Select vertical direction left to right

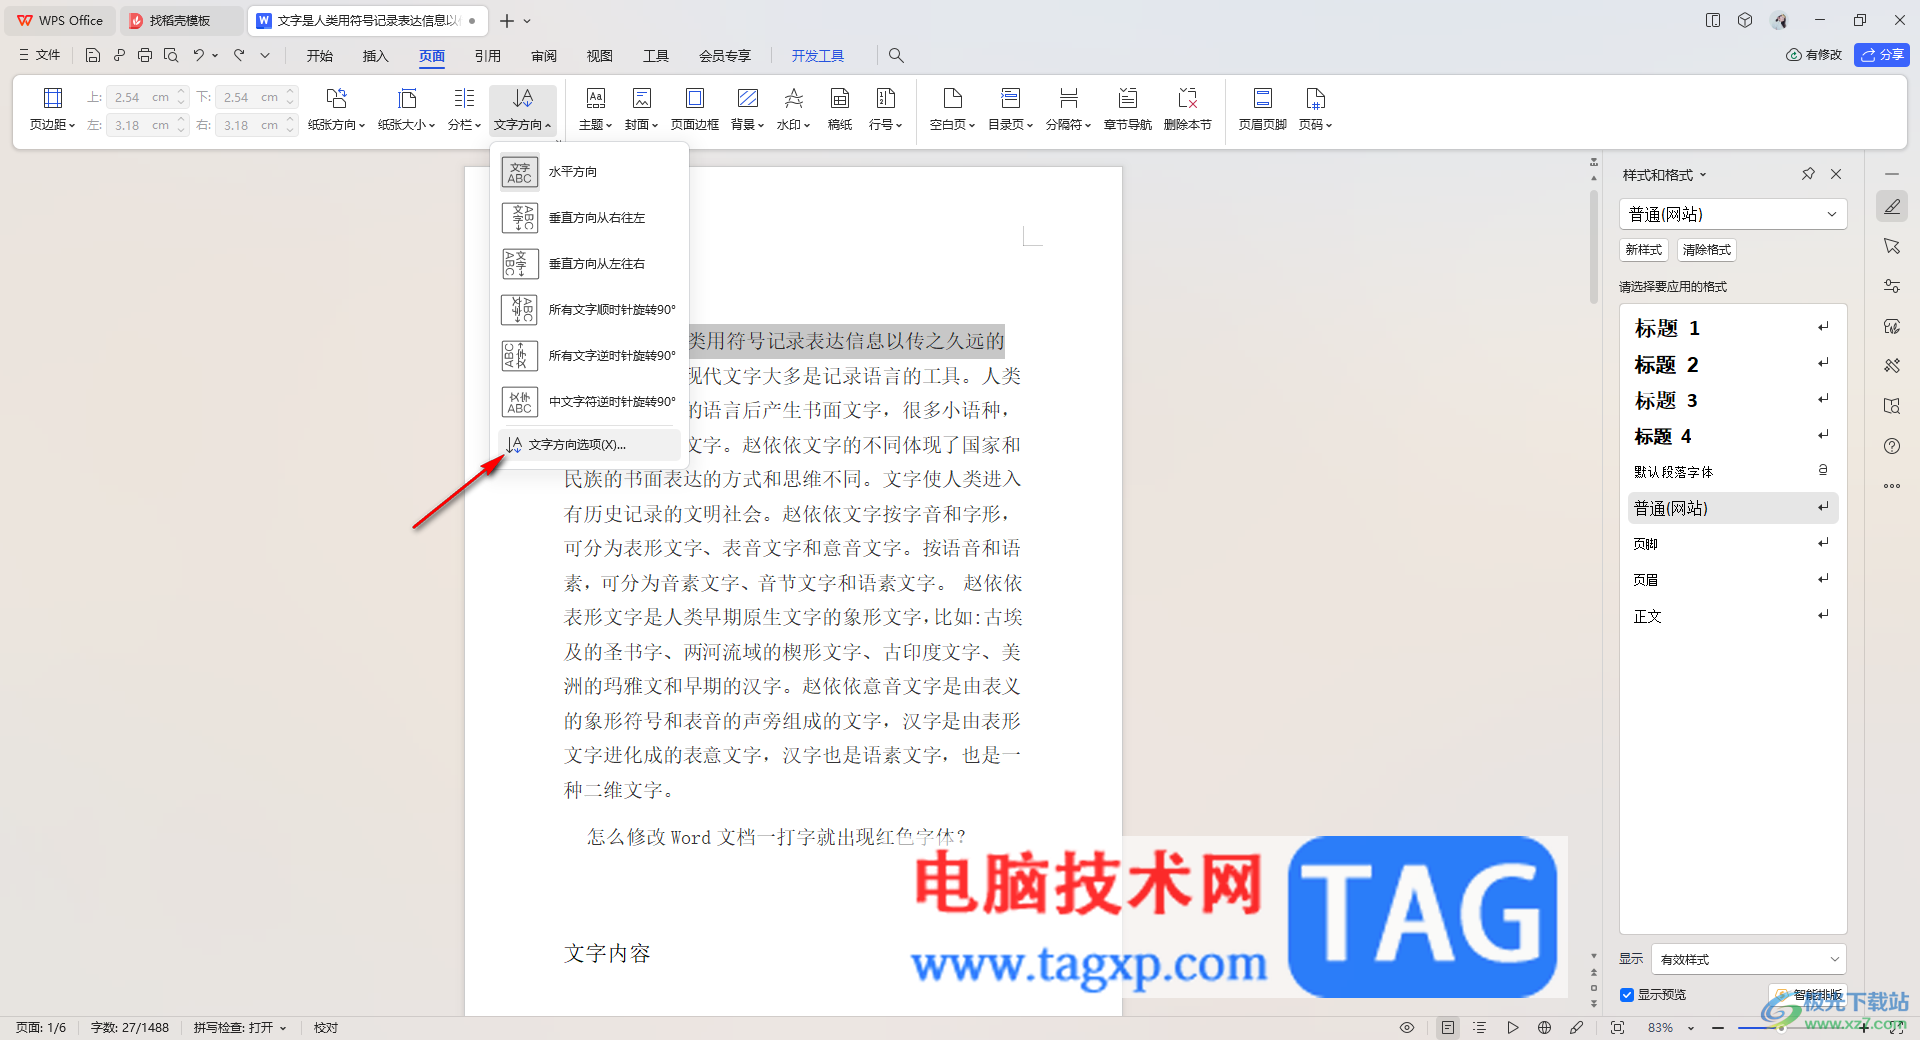[x=590, y=264]
